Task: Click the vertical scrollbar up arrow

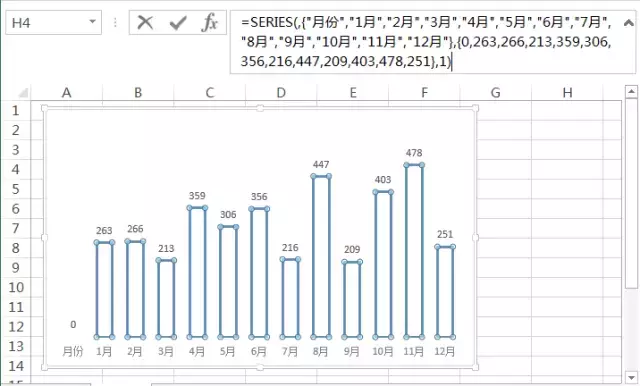Action: tap(631, 92)
